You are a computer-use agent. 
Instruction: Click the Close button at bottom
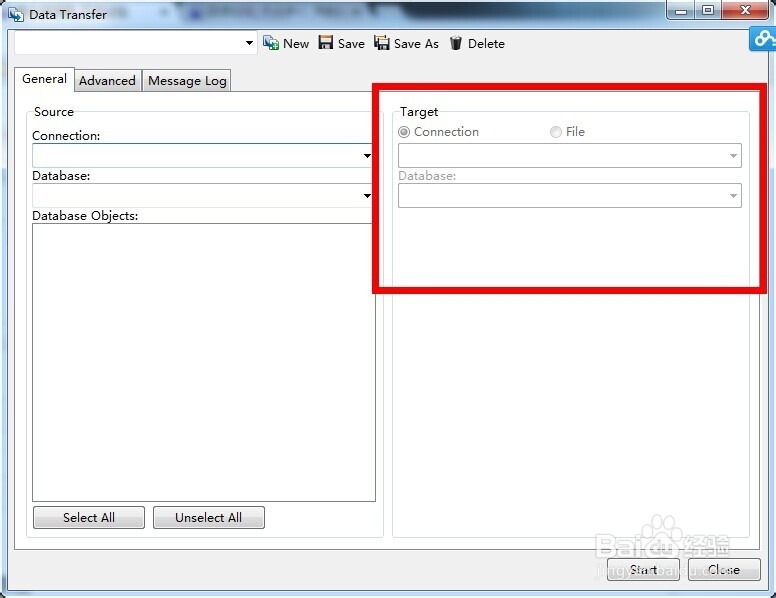click(724, 570)
